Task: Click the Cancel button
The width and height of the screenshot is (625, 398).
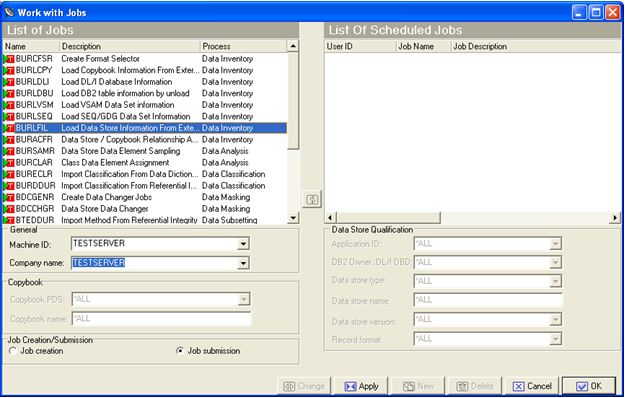Action: (x=532, y=386)
